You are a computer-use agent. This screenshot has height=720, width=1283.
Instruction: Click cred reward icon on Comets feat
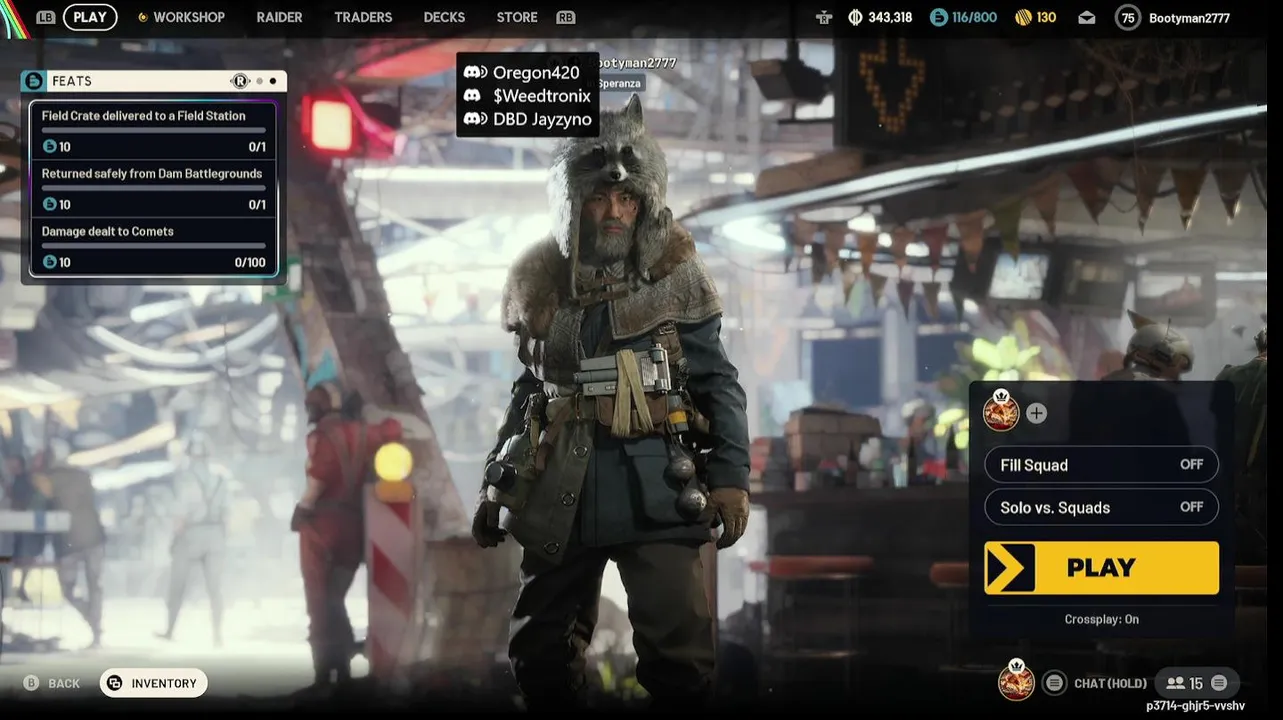coord(49,263)
